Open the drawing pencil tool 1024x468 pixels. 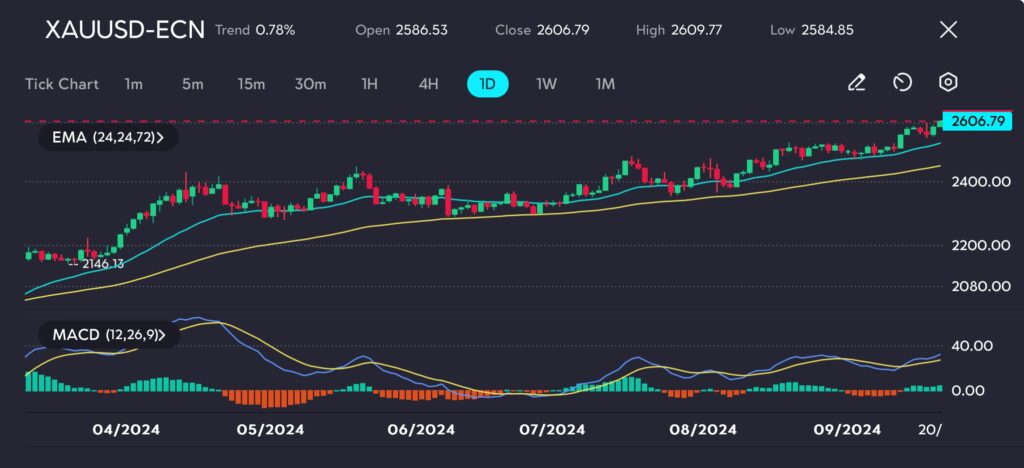coord(856,83)
